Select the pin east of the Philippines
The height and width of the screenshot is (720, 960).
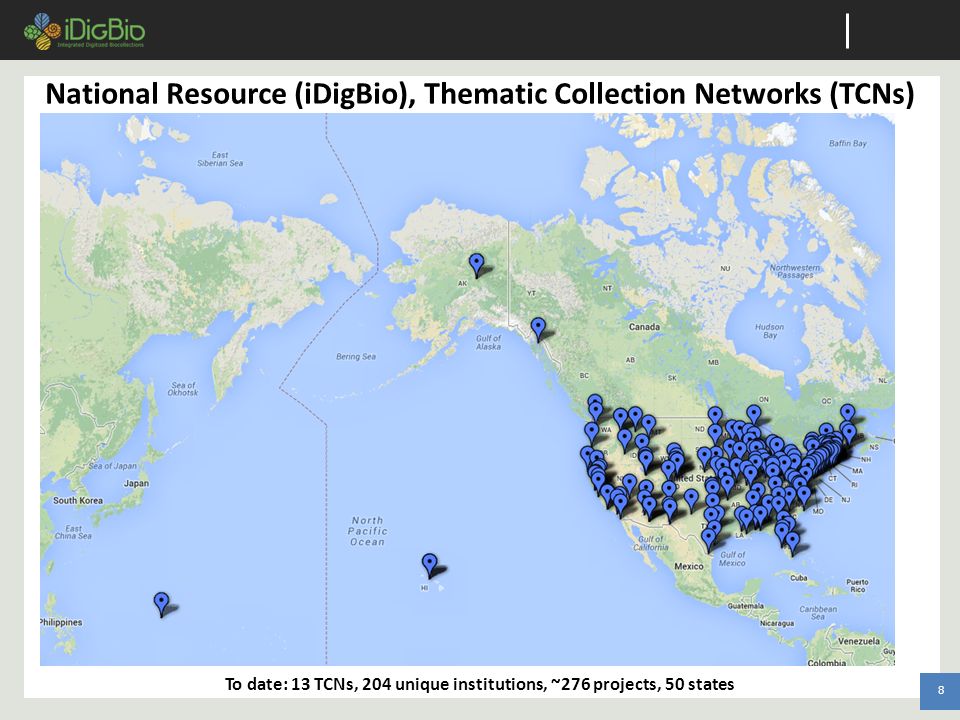coord(161,604)
